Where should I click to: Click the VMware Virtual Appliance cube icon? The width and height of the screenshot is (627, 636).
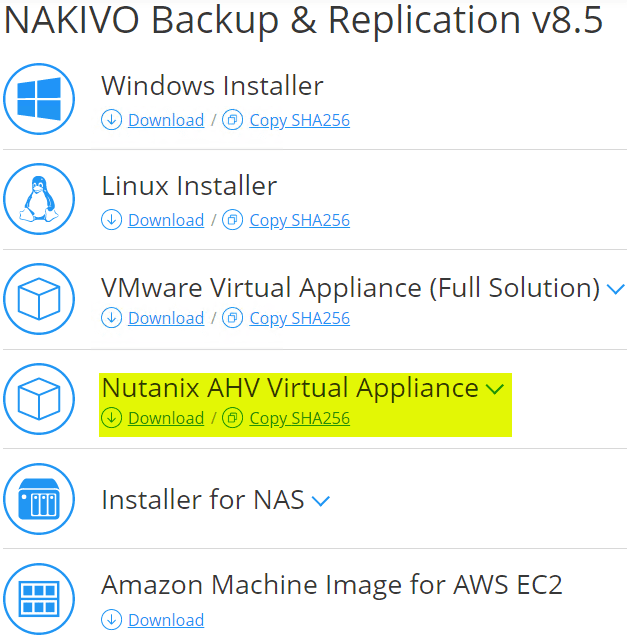click(x=39, y=299)
